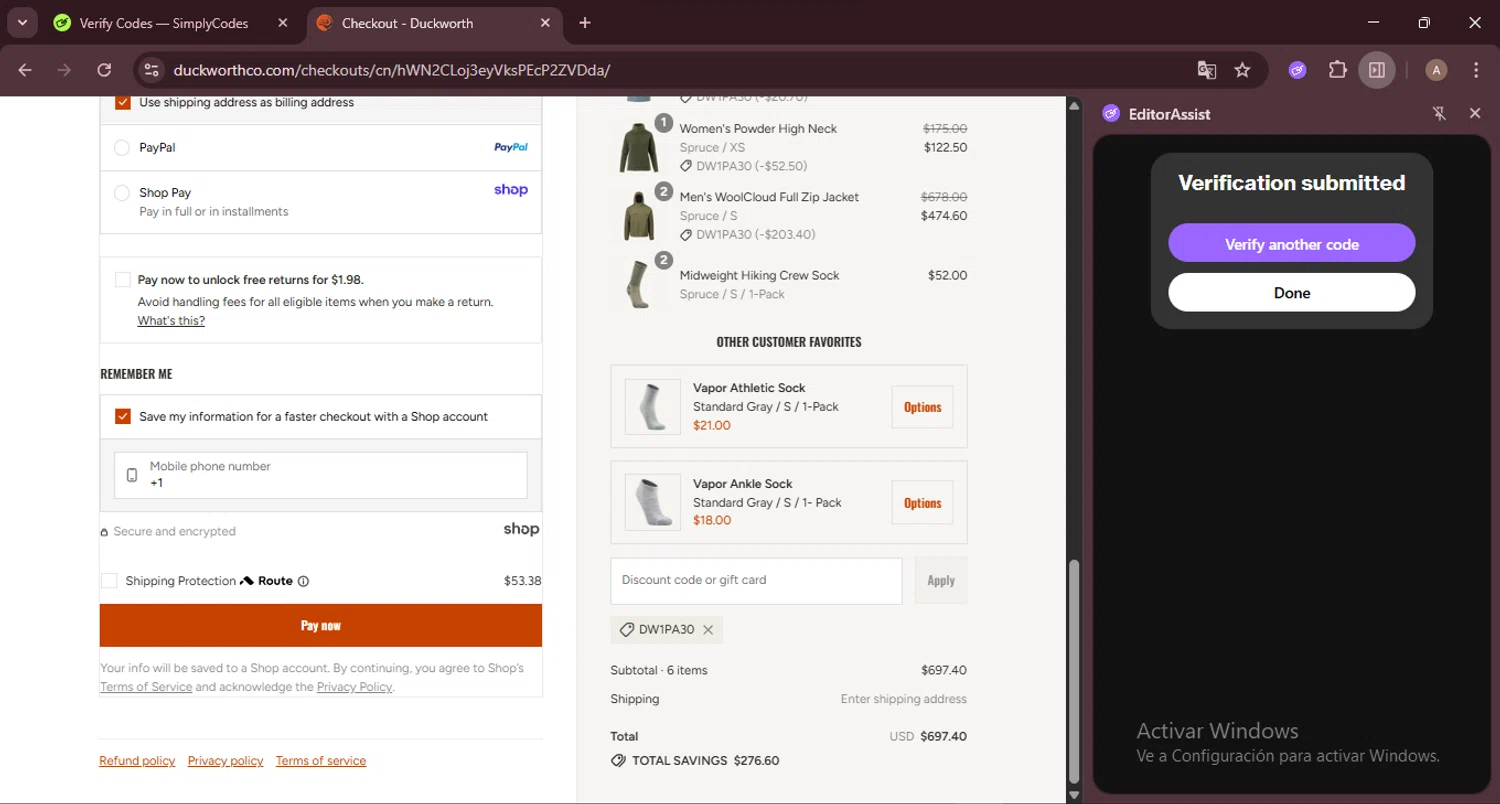Open Options for Vapor Ankle Sock

[x=922, y=503]
